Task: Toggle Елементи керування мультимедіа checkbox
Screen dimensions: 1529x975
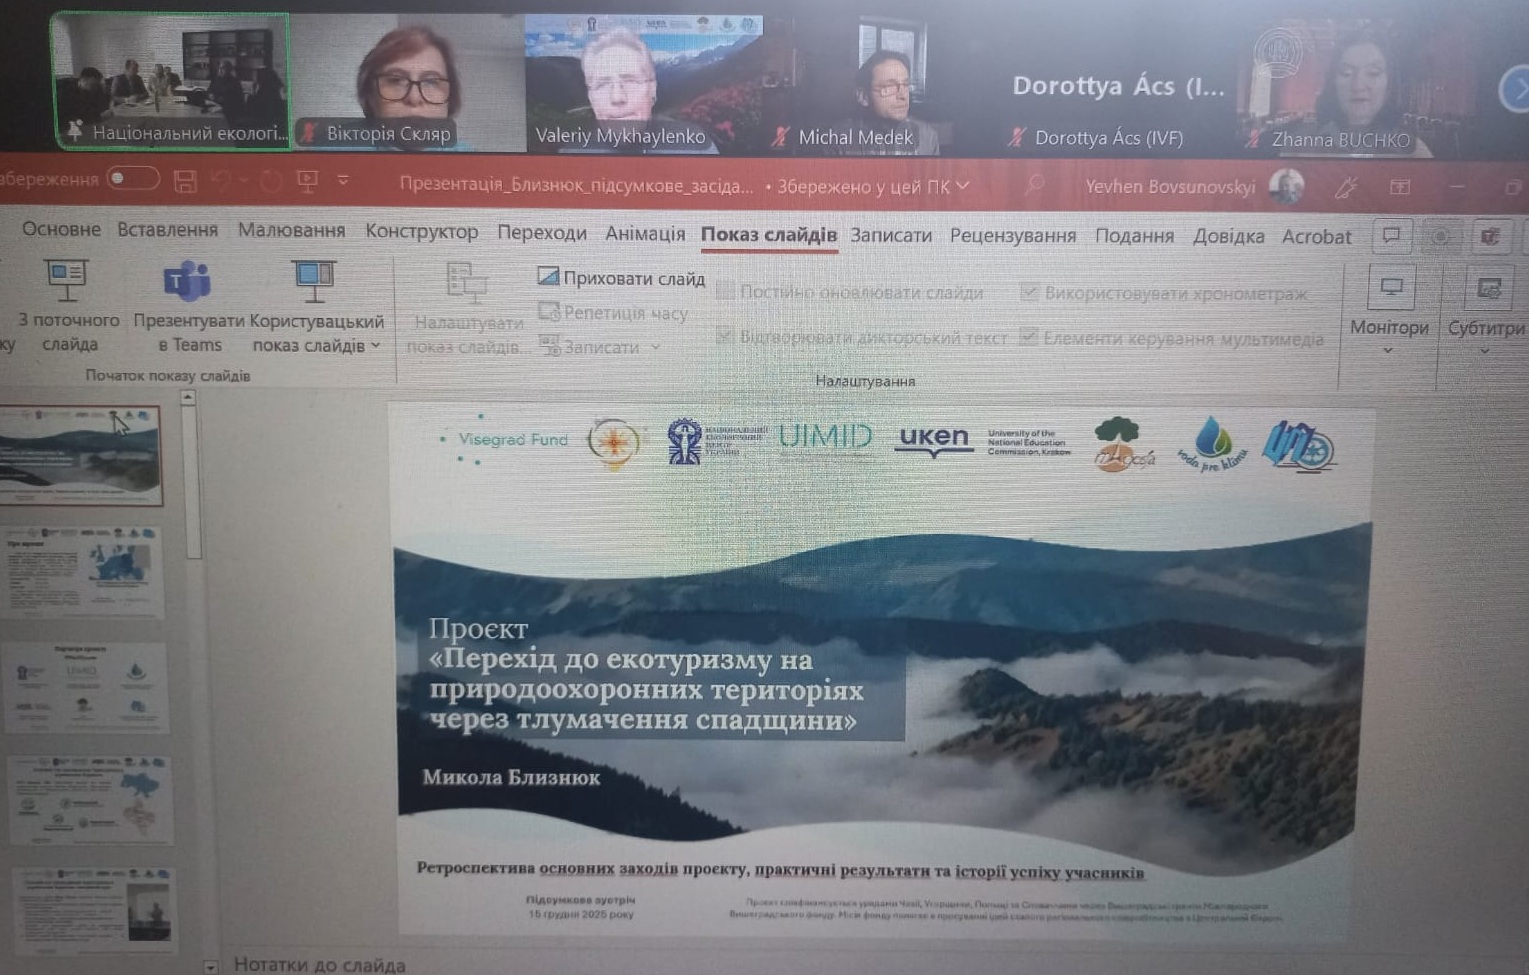Action: [x=1028, y=337]
